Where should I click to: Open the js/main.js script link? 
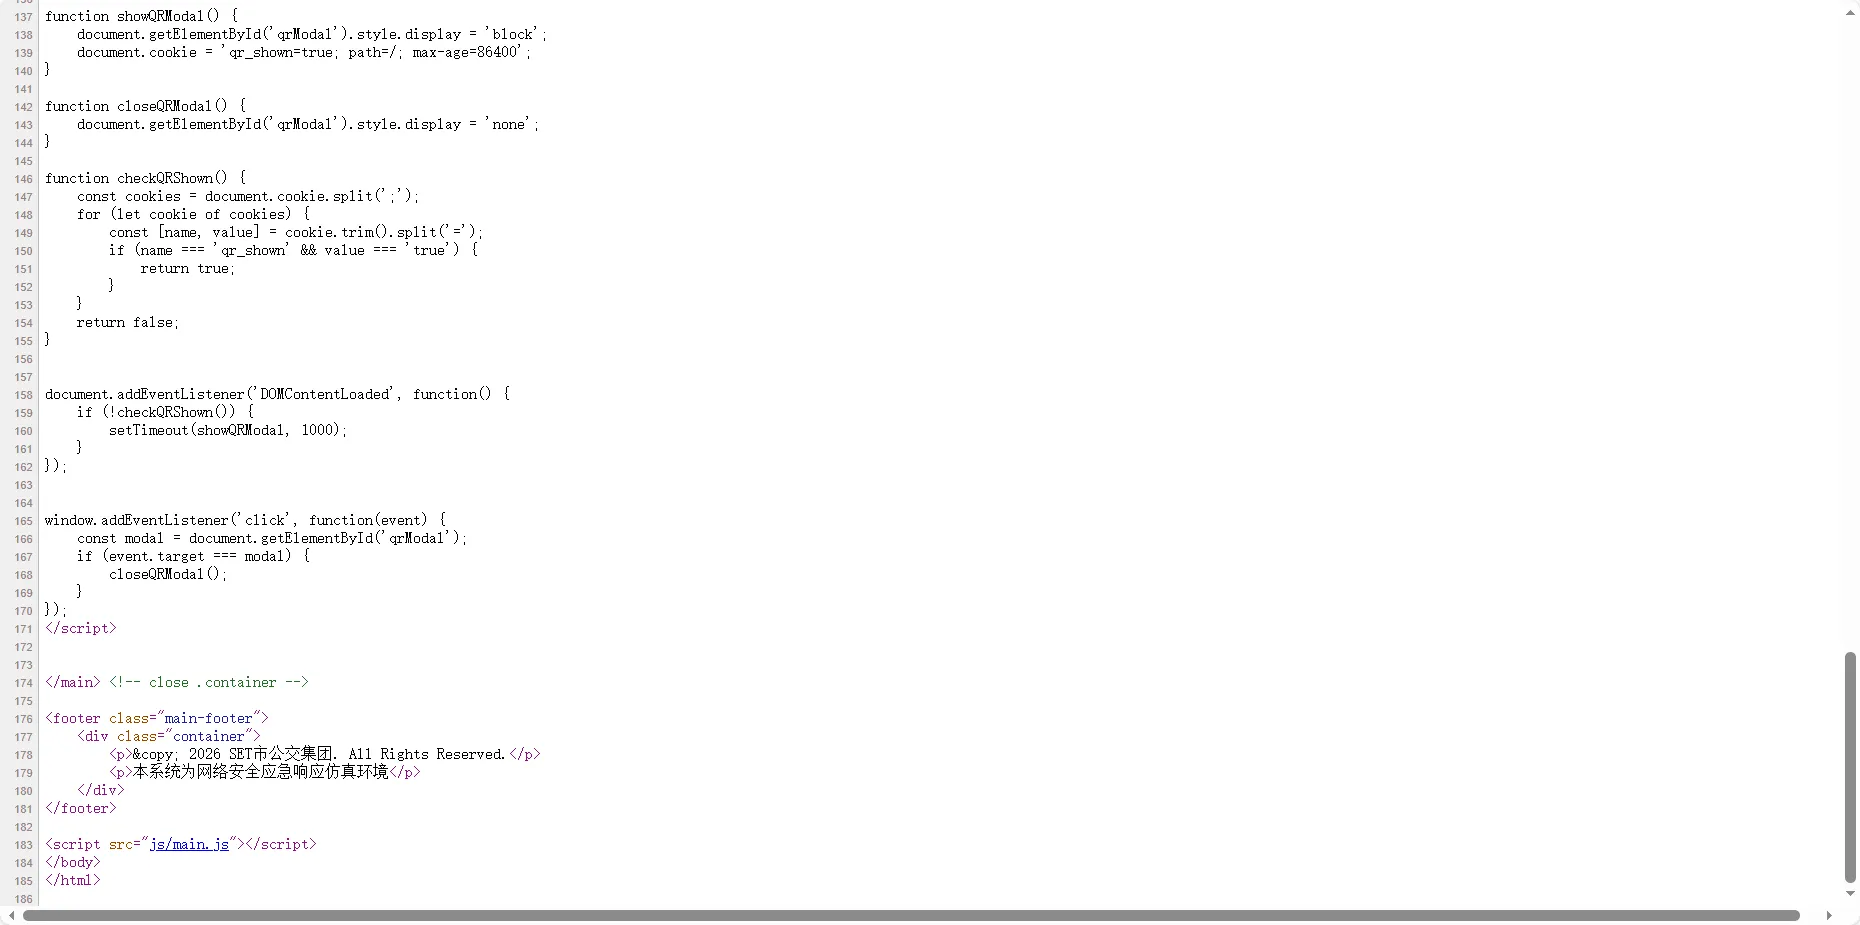[189, 844]
